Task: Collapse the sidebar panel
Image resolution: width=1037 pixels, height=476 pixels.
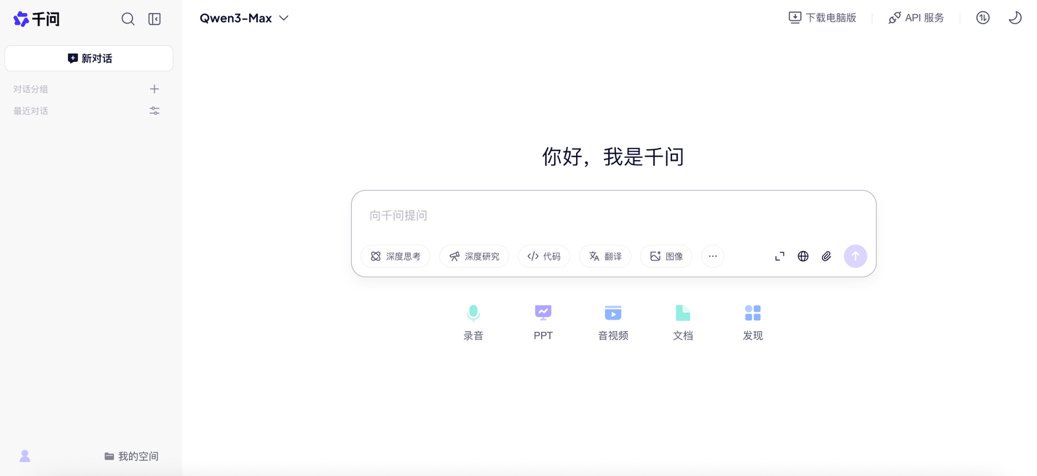Action: 155,19
